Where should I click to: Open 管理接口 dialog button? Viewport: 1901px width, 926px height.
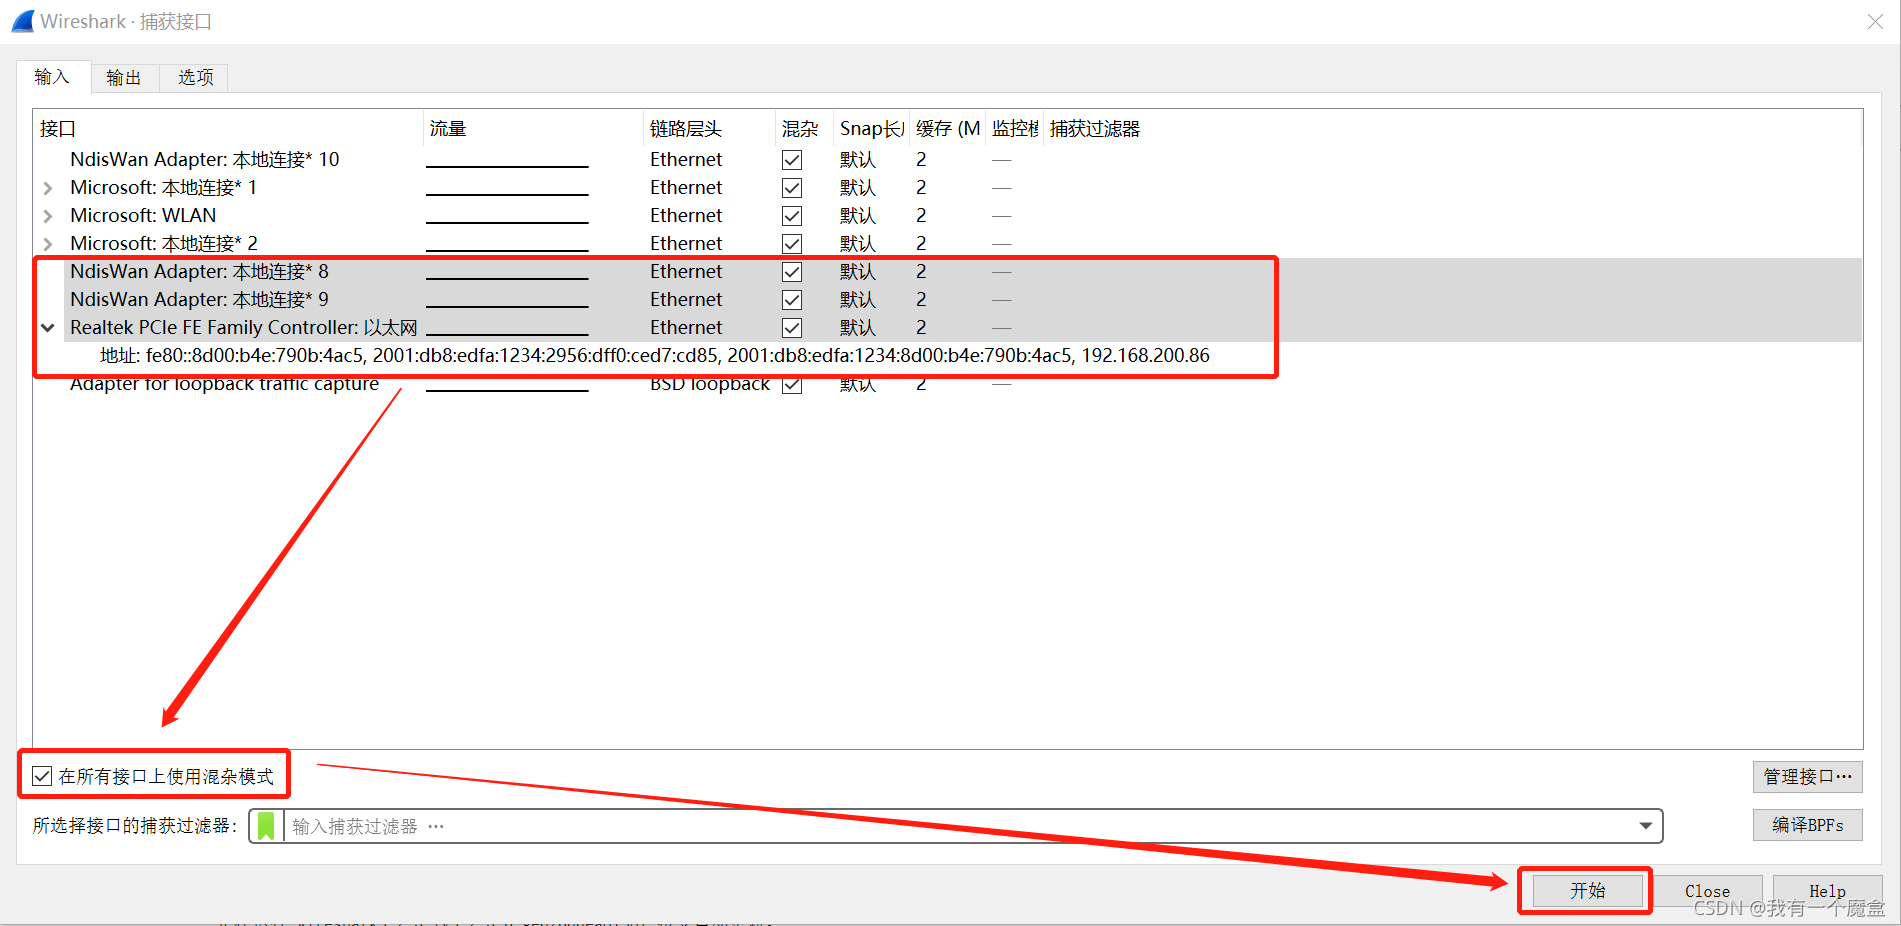click(1807, 777)
